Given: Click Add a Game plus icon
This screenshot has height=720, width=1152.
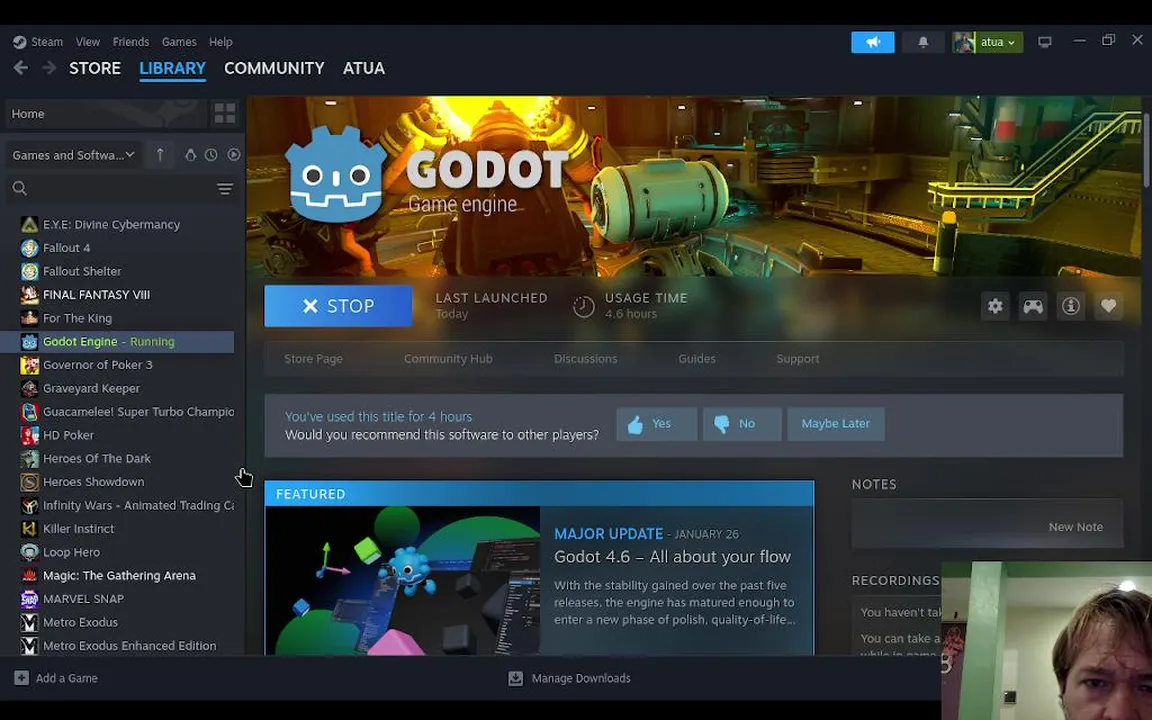Looking at the screenshot, I should (21, 677).
